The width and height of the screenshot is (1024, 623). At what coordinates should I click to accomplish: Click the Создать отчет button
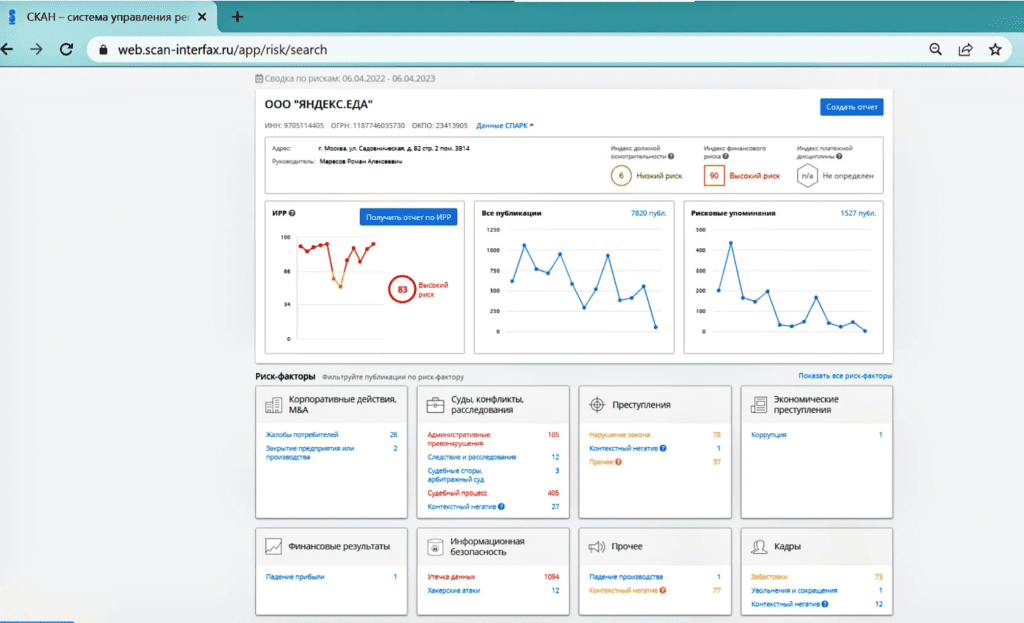851,107
